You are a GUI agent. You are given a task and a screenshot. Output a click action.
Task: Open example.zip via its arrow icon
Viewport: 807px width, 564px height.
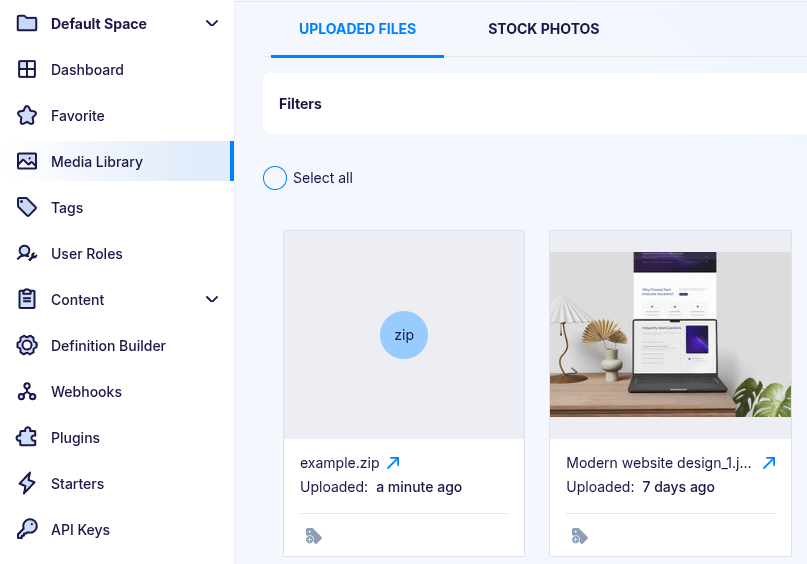(x=393, y=463)
